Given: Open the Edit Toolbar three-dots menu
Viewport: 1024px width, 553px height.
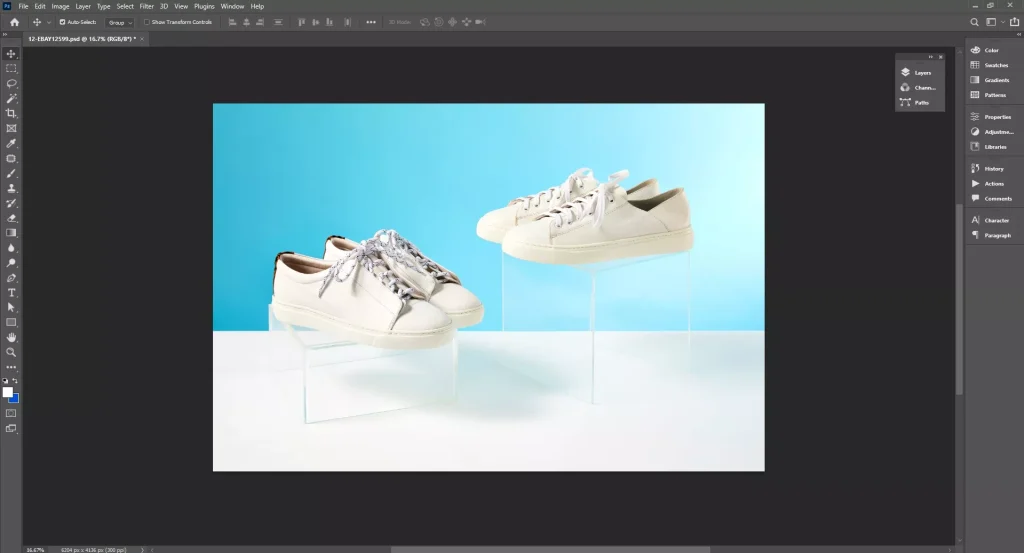Looking at the screenshot, I should (x=11, y=368).
